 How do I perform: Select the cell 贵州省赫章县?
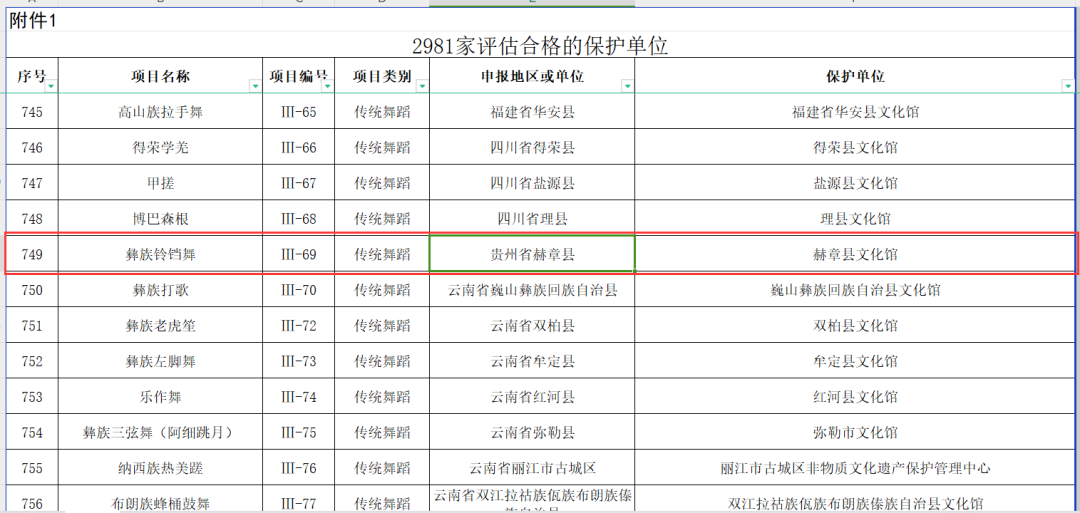pyautogui.click(x=532, y=255)
